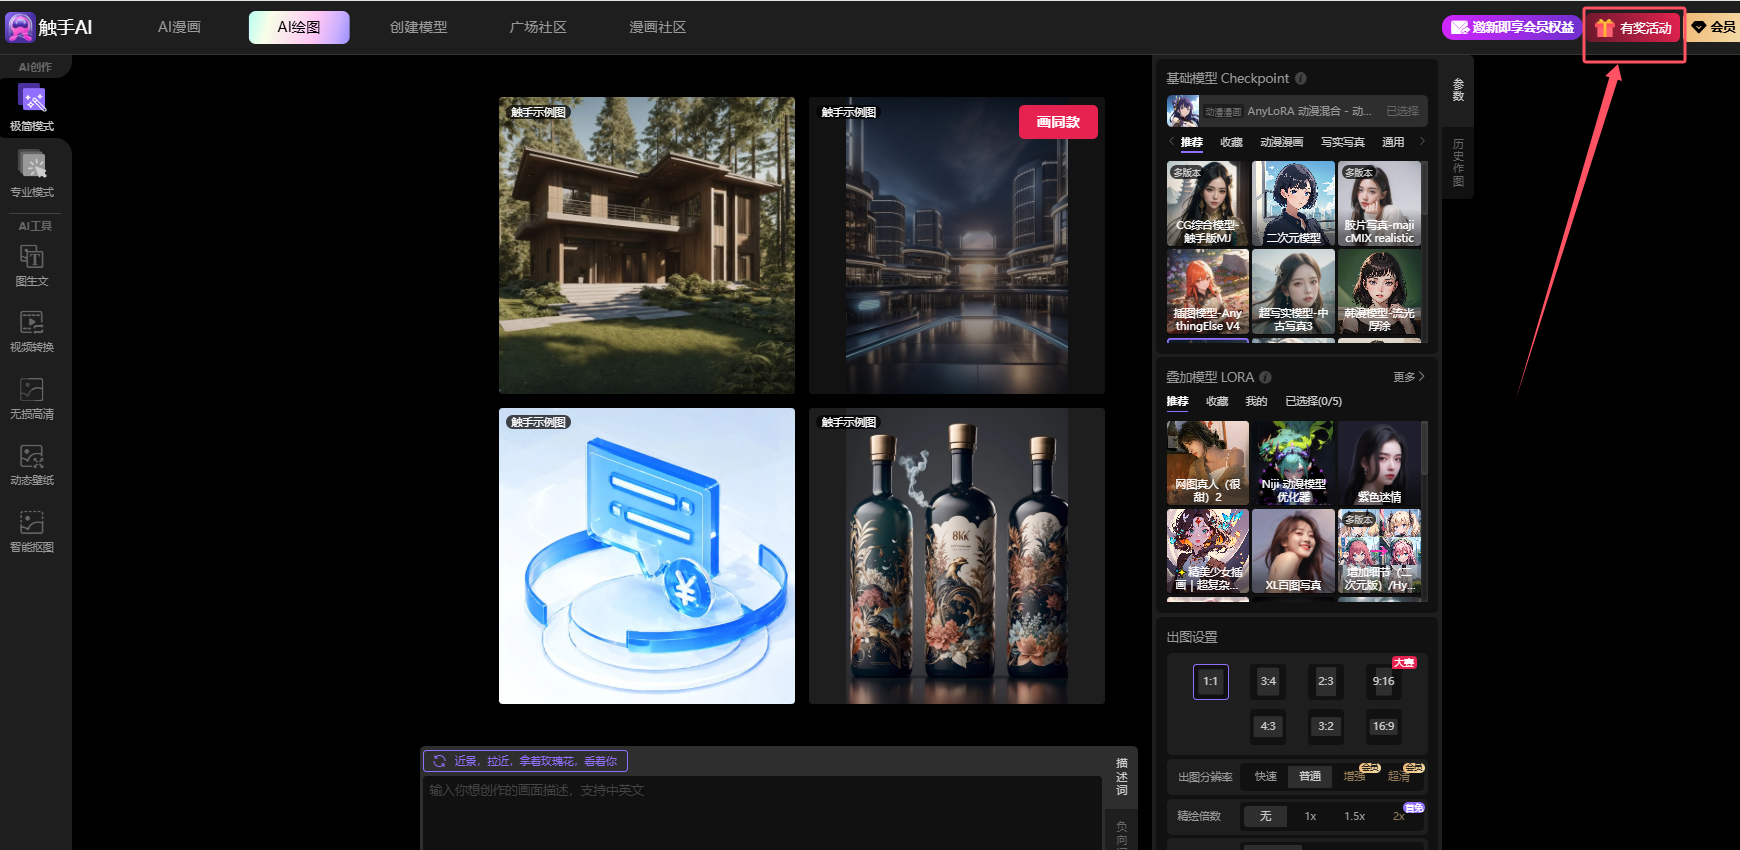
Task: Set 精绘倍数 to 1.5x
Action: tap(1354, 816)
